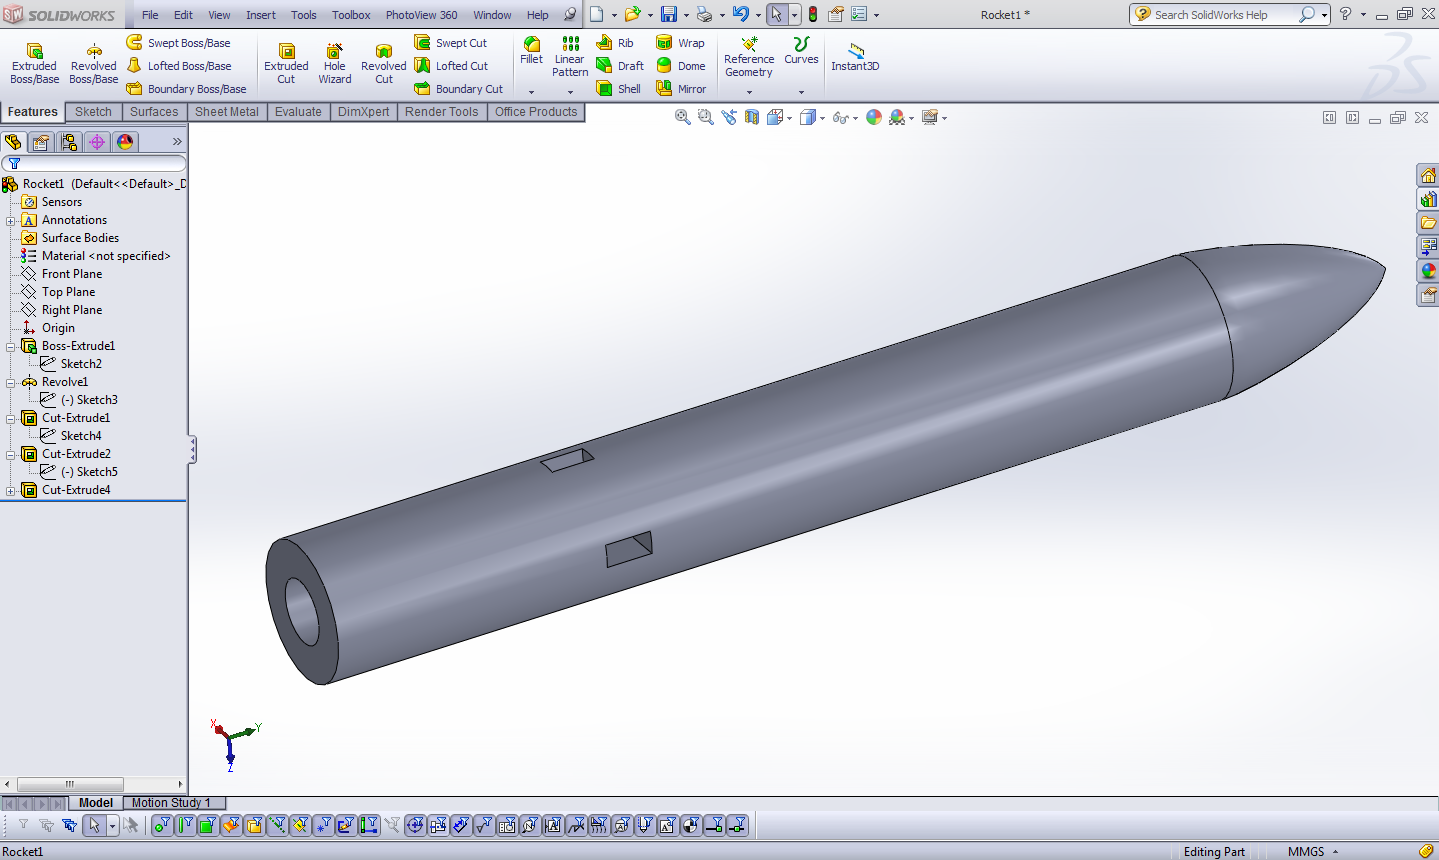Choose the Swept Boss/Base tool
Viewport: 1439px width, 860px height.
[178, 43]
